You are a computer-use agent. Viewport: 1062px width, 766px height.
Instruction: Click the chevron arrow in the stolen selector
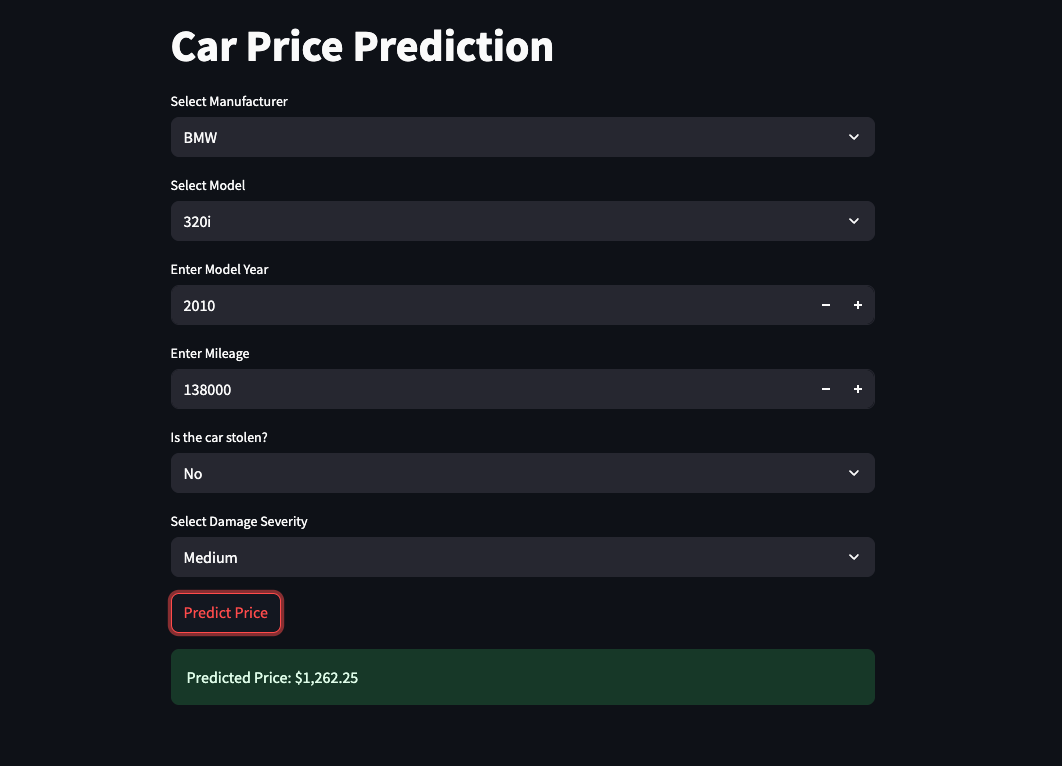pyautogui.click(x=853, y=473)
